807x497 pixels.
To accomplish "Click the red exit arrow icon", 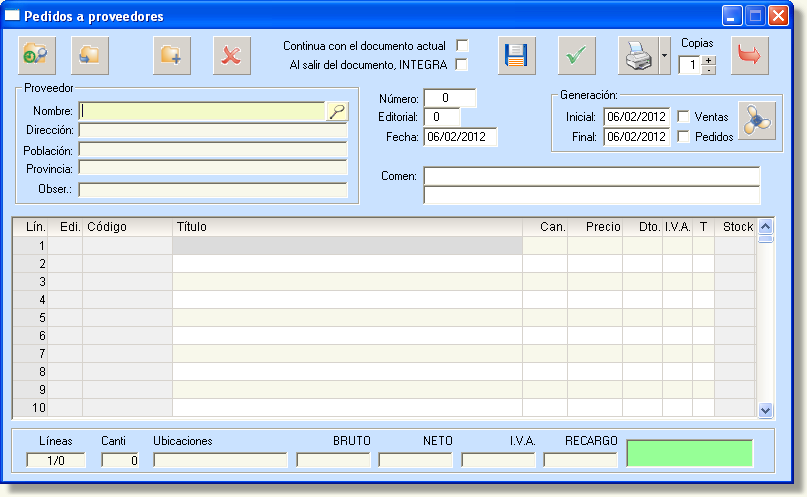I will pyautogui.click(x=750, y=56).
